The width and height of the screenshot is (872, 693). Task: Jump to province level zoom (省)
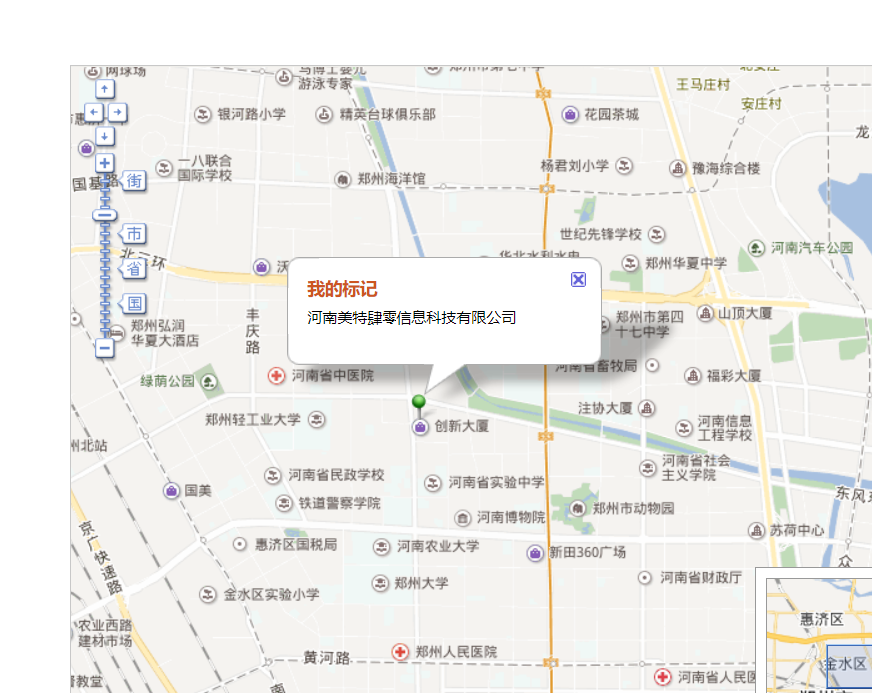click(134, 268)
